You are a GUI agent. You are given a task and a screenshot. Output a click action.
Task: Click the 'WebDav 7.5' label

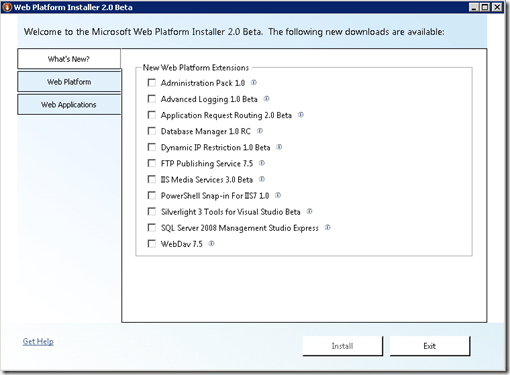click(181, 244)
